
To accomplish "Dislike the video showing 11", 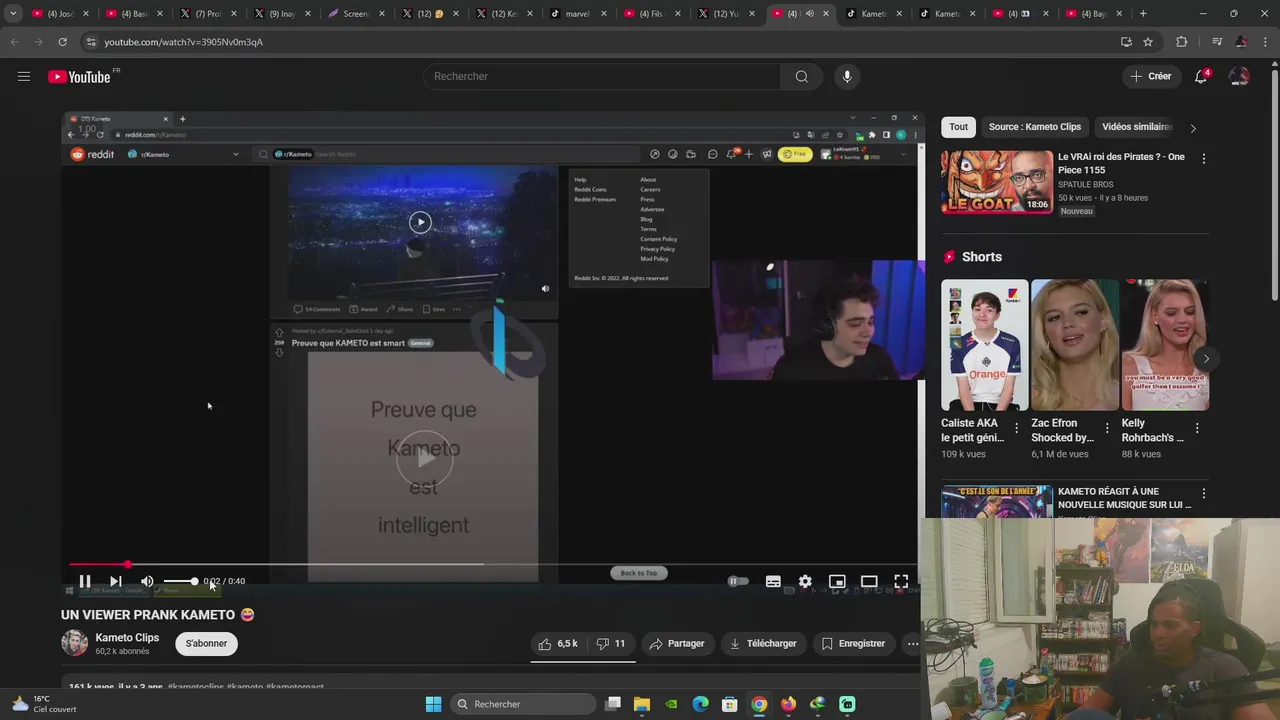I will point(611,644).
